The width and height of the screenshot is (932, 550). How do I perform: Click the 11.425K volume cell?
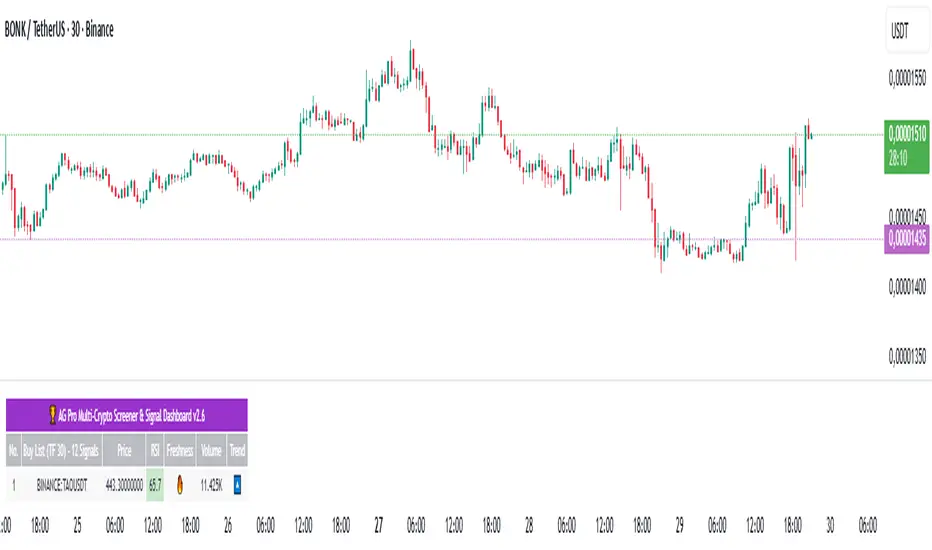pyautogui.click(x=211, y=486)
